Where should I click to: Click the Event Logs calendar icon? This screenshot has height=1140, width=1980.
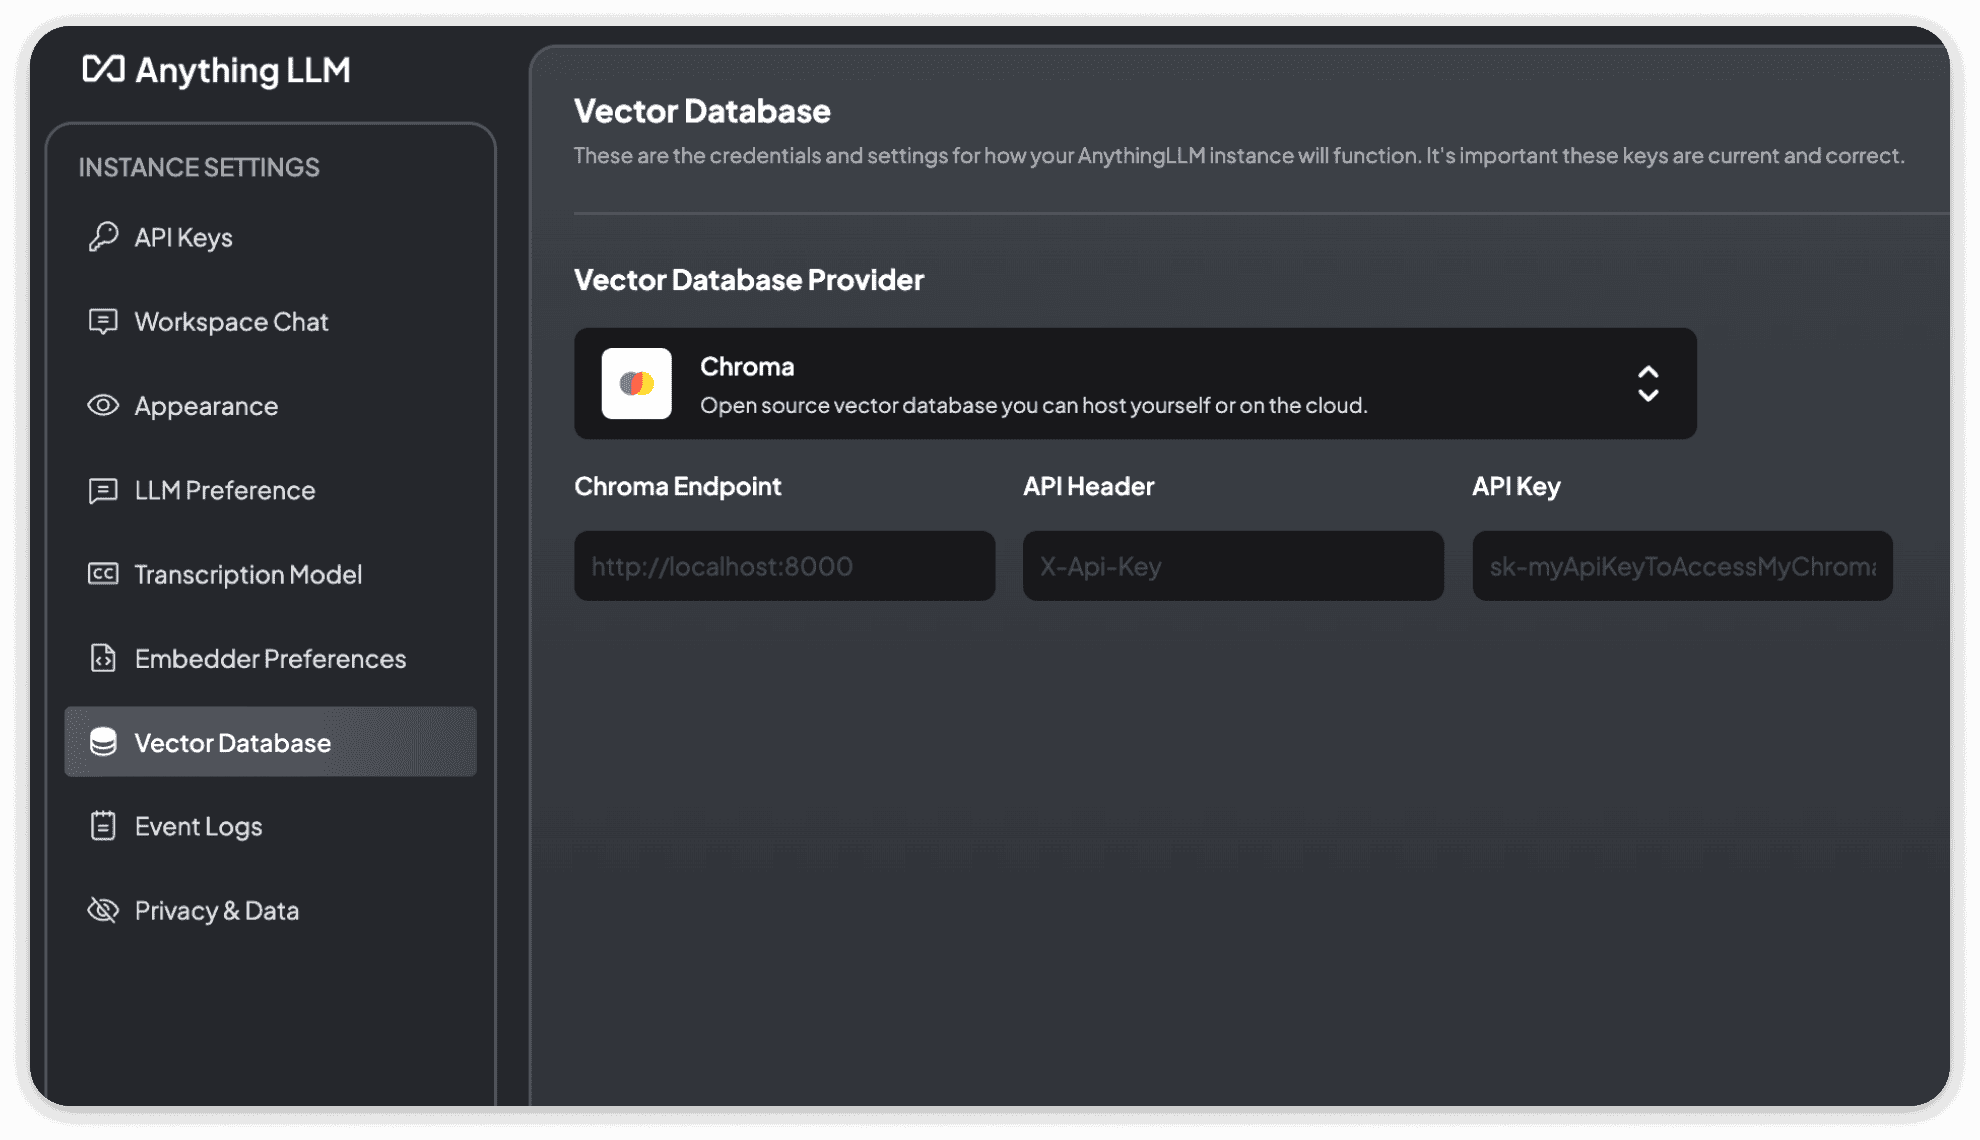point(102,824)
